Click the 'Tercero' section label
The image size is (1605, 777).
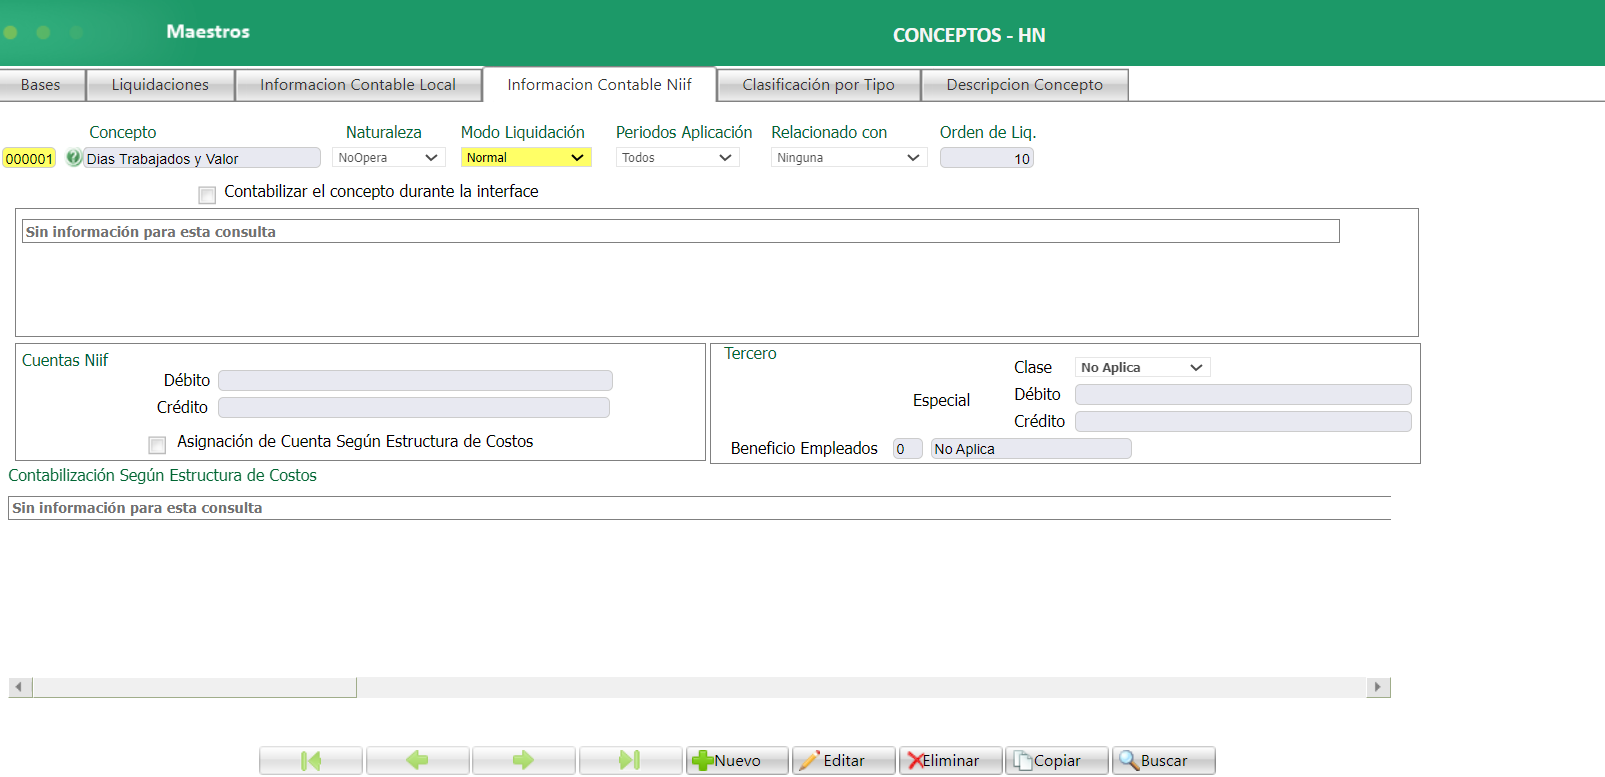pos(750,354)
